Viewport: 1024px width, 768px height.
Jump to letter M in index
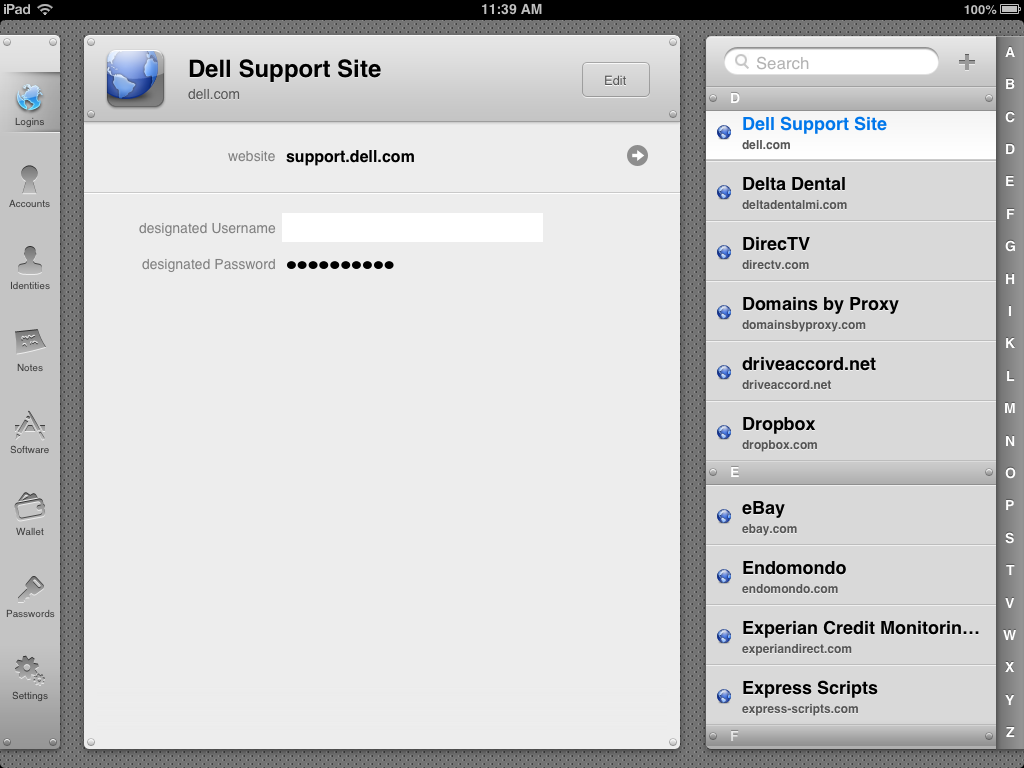1010,408
